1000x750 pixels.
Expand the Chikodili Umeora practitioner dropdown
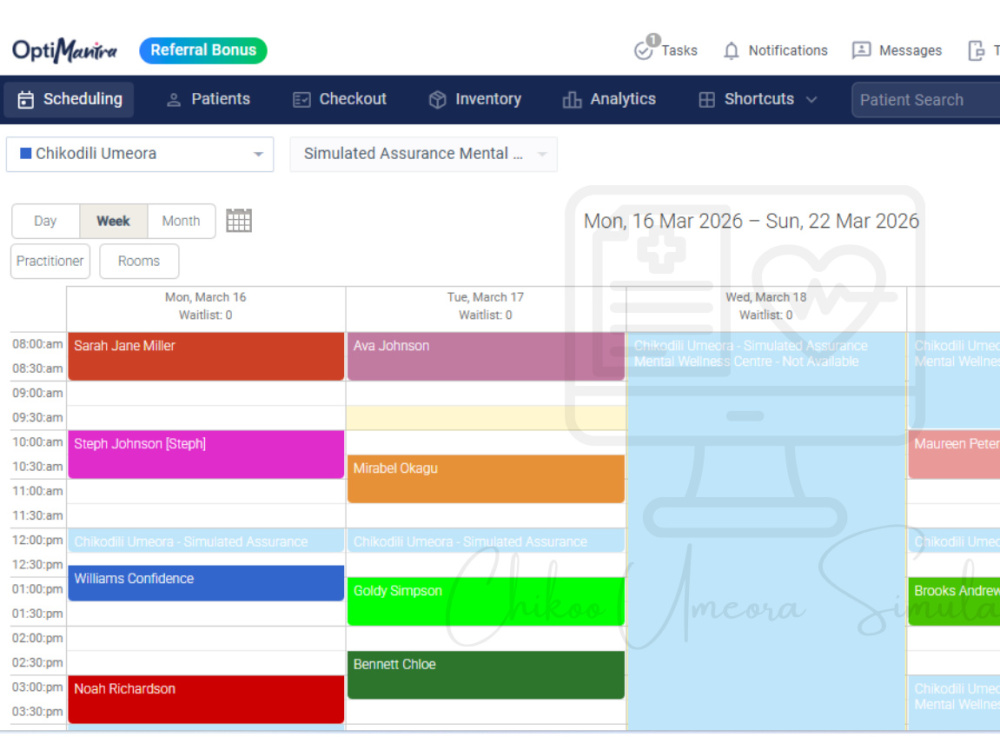tap(258, 154)
